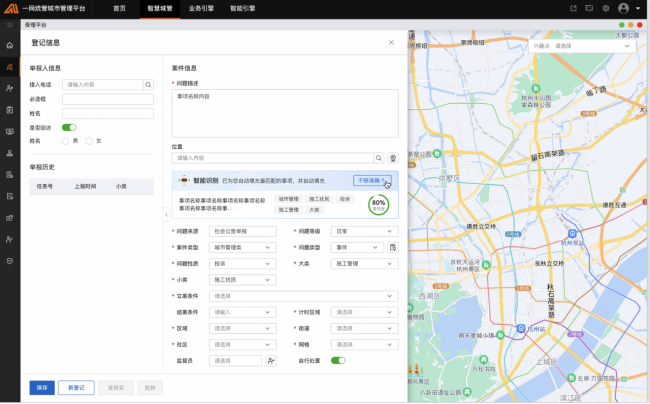The width and height of the screenshot is (650, 404).
Task: Toggle the 是否回访 switch
Action: coord(69,127)
